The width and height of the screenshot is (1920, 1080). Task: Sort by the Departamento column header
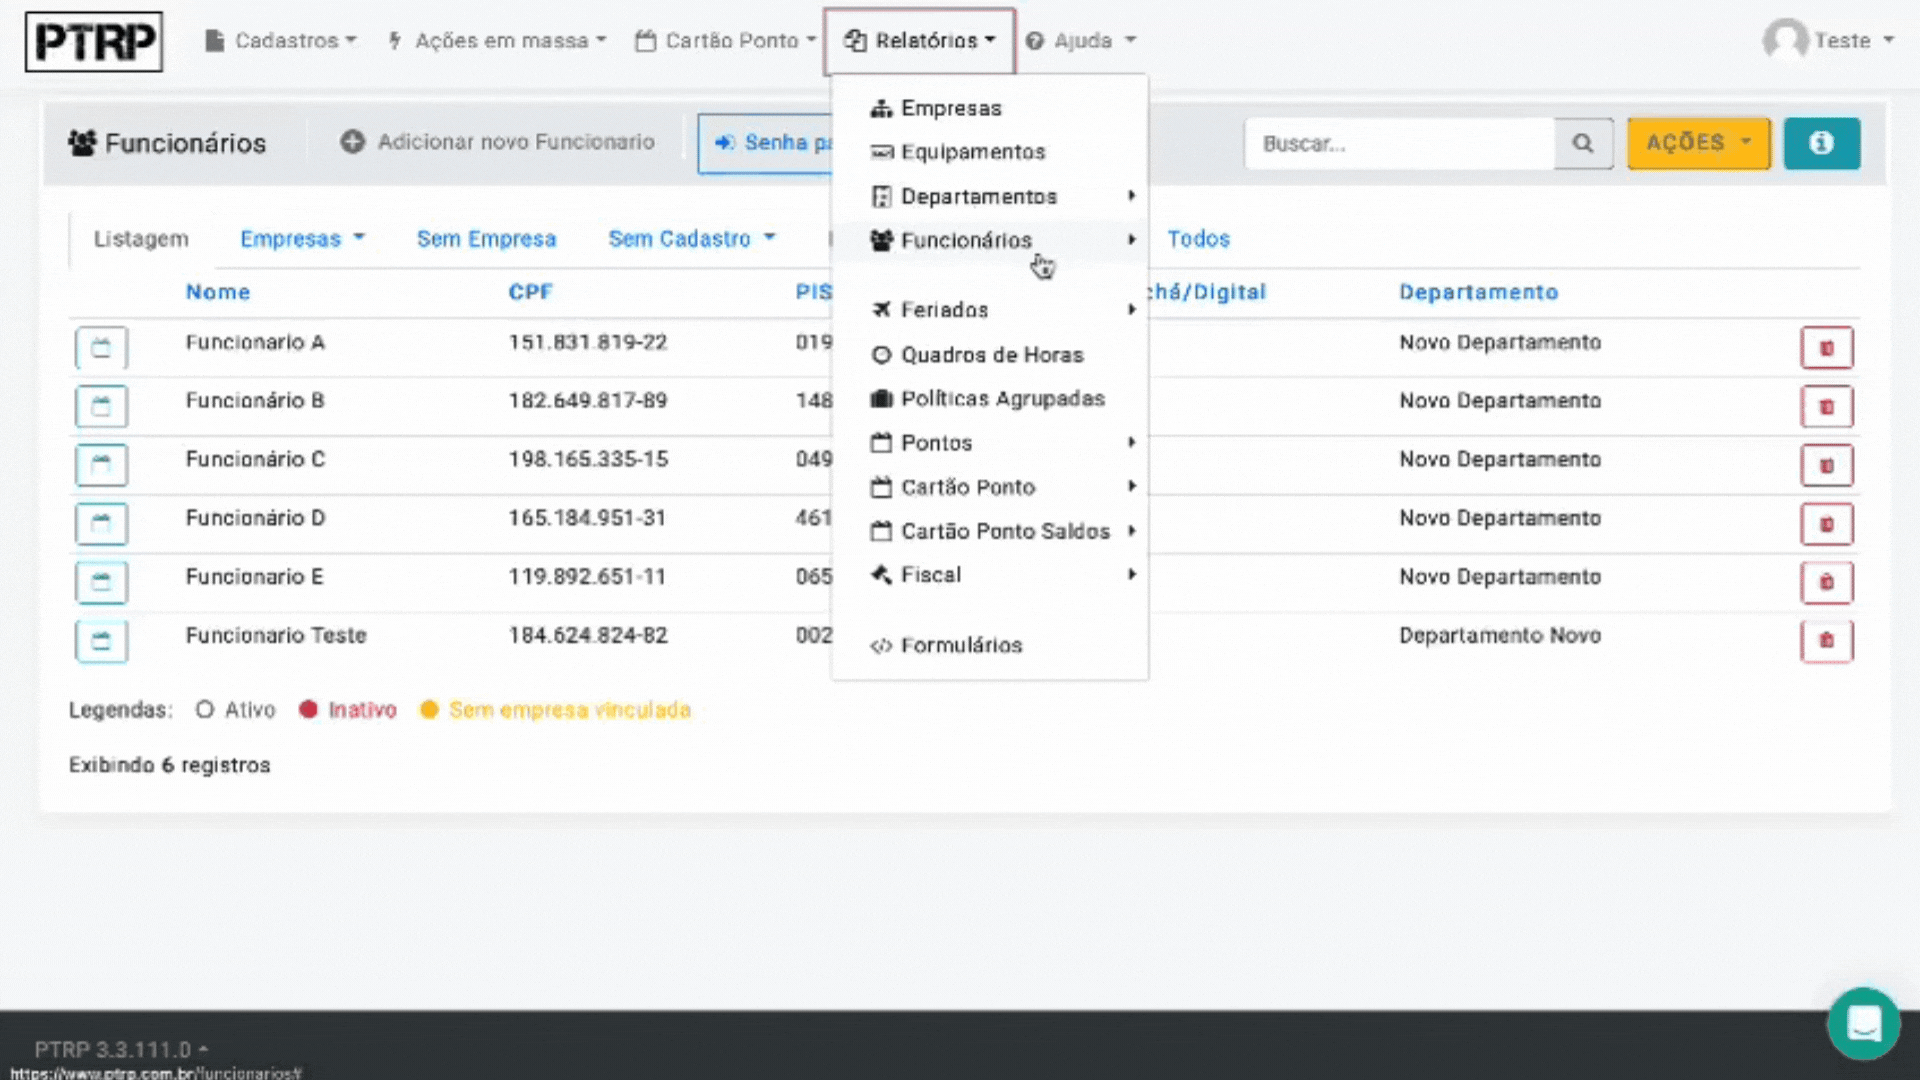click(x=1478, y=292)
